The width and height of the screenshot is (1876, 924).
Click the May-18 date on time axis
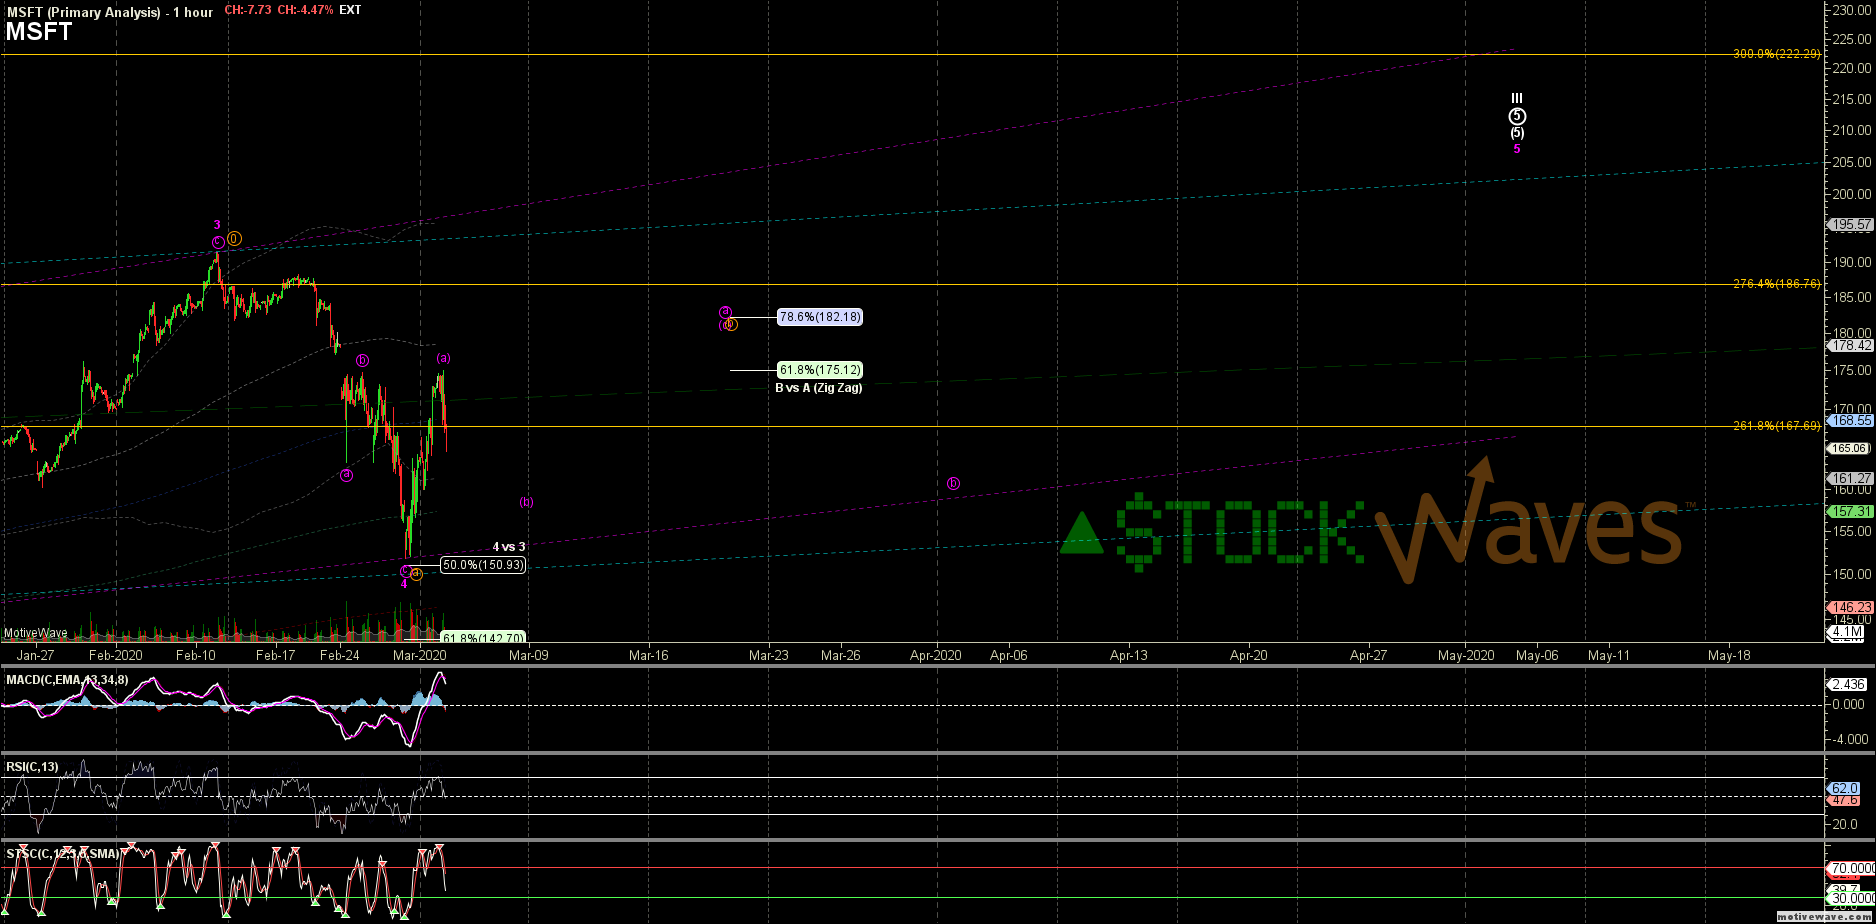pos(1730,656)
